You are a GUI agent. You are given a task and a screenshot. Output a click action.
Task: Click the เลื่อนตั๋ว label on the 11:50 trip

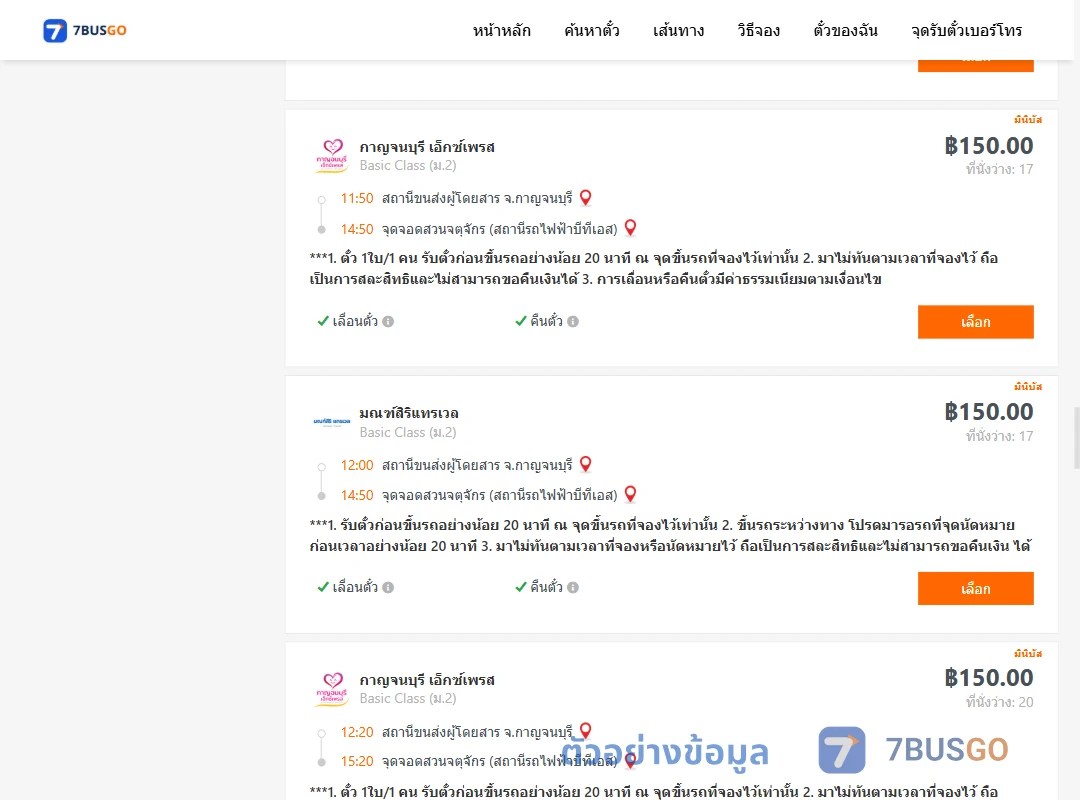tap(355, 321)
